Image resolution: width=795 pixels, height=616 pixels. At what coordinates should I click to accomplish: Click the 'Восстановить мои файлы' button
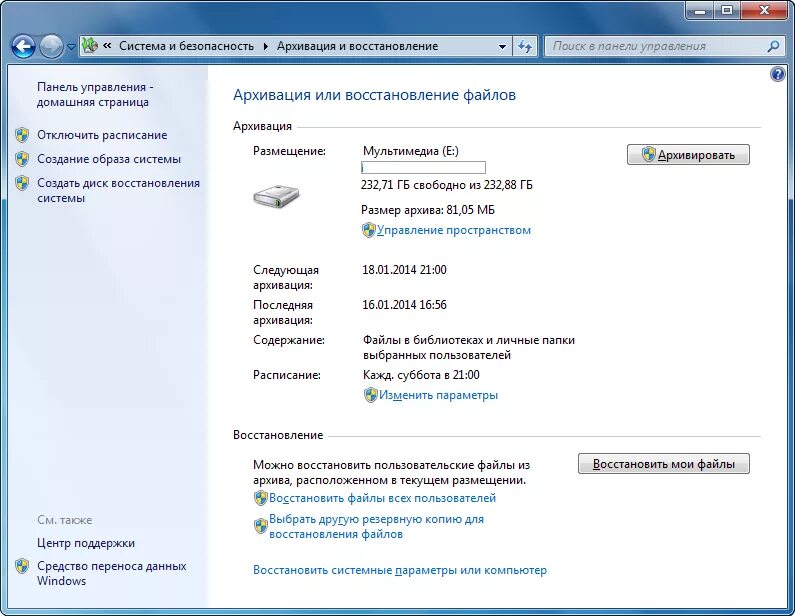[663, 463]
